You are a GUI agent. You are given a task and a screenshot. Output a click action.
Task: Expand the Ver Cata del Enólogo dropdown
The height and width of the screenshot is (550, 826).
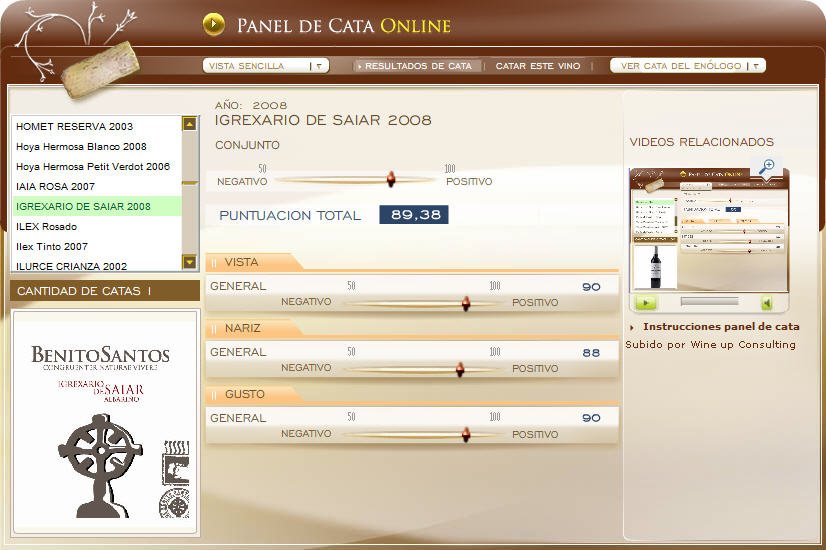(687, 66)
